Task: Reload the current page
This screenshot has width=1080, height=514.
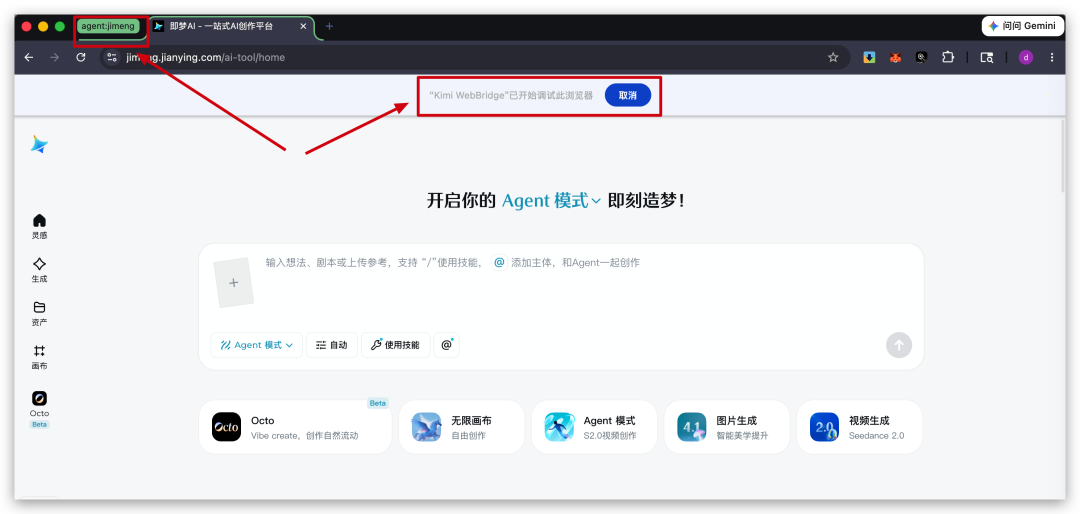Action: pyautogui.click(x=81, y=57)
